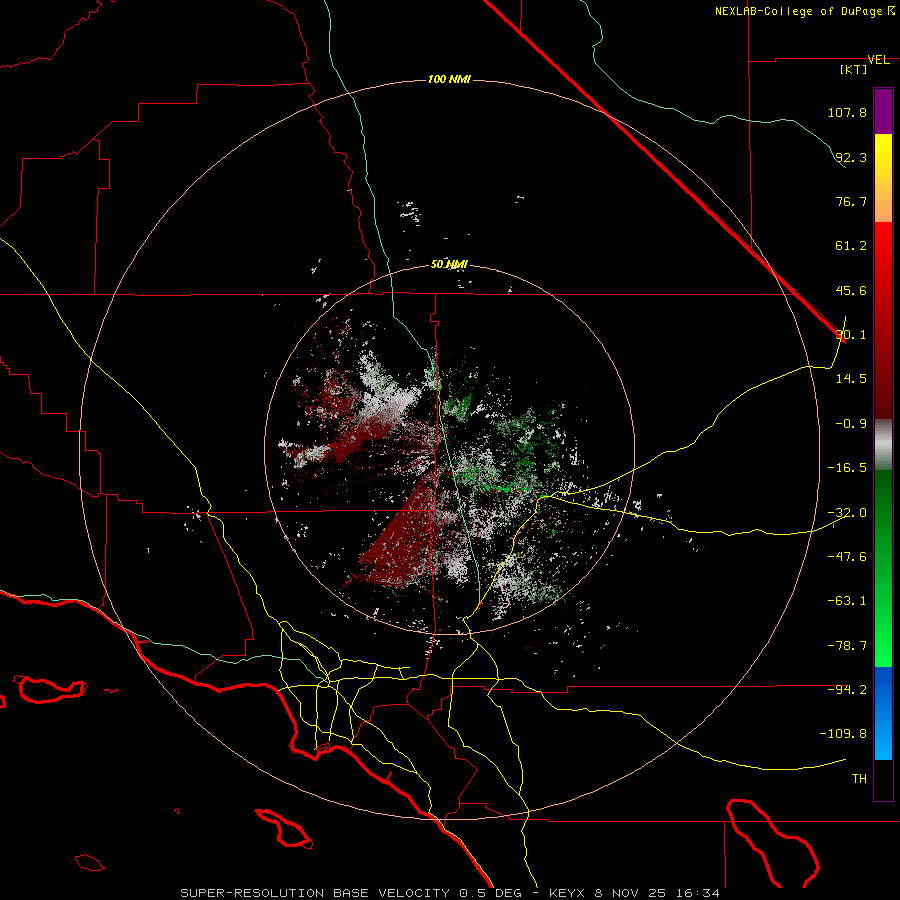
Task: Select the -0.9 scale value
Action: coord(851,424)
